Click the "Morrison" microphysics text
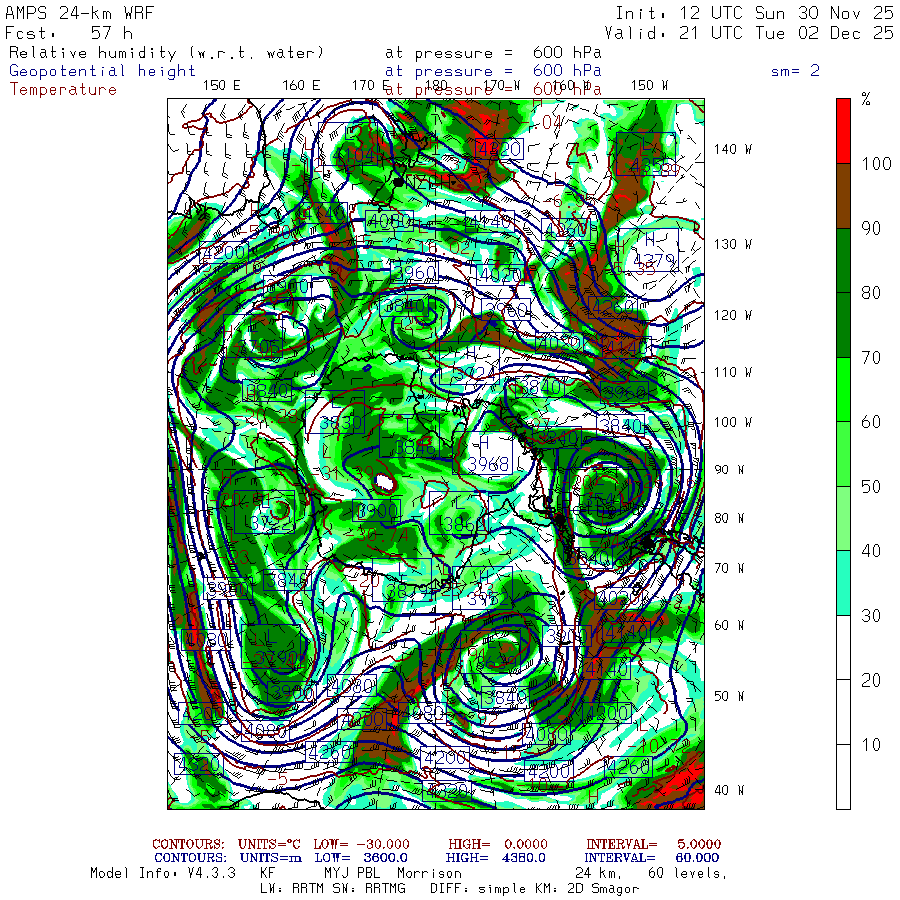900x900 pixels. click(x=429, y=874)
